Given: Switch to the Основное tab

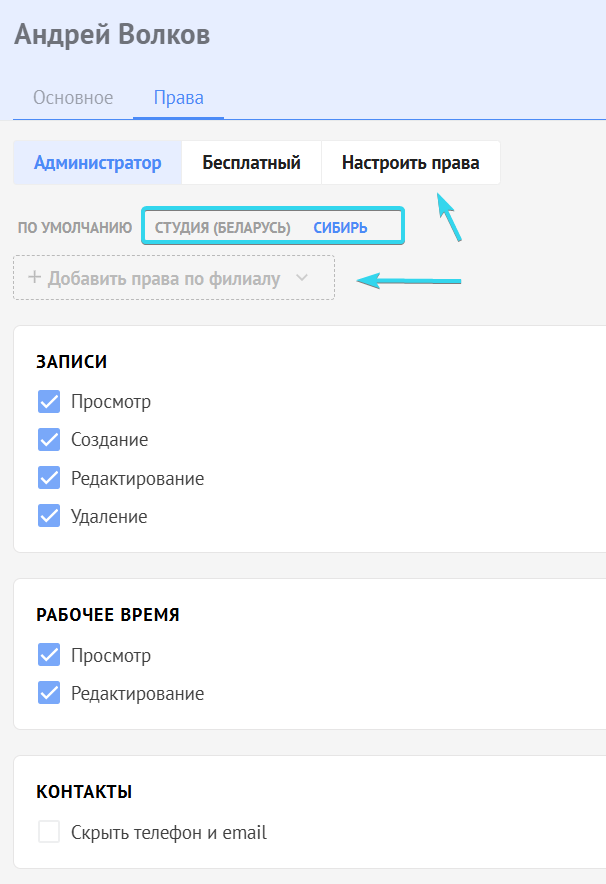Looking at the screenshot, I should coord(73,98).
